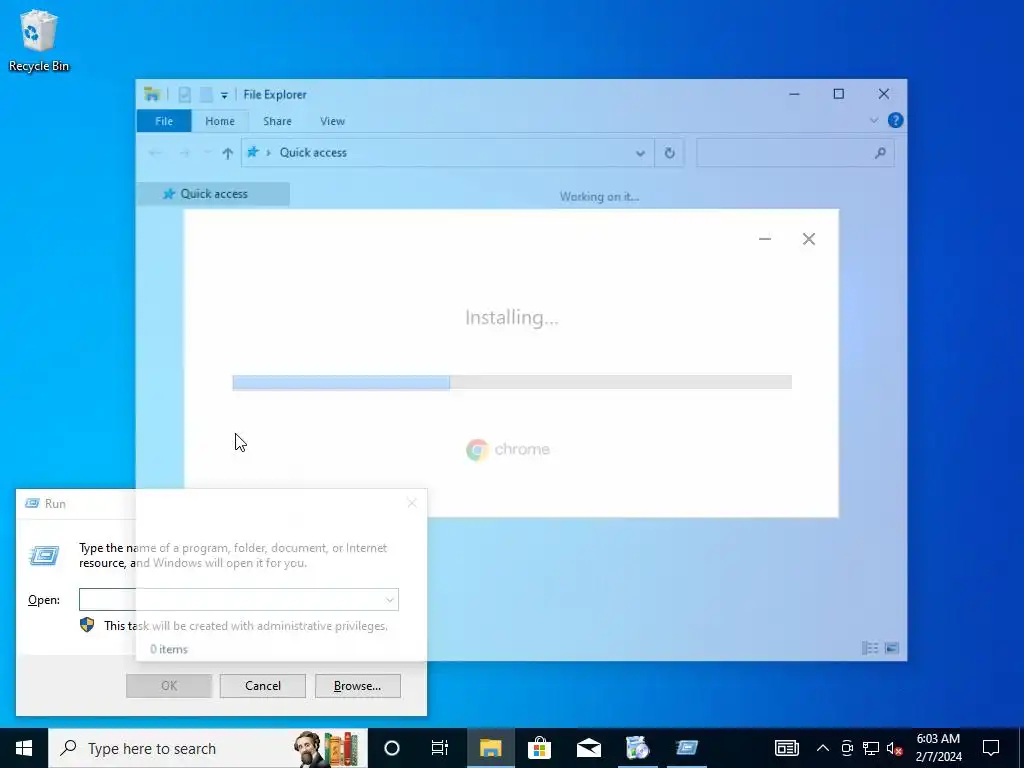The height and width of the screenshot is (768, 1024).
Task: Open Microsoft Store from taskbar
Action: pyautogui.click(x=539, y=748)
